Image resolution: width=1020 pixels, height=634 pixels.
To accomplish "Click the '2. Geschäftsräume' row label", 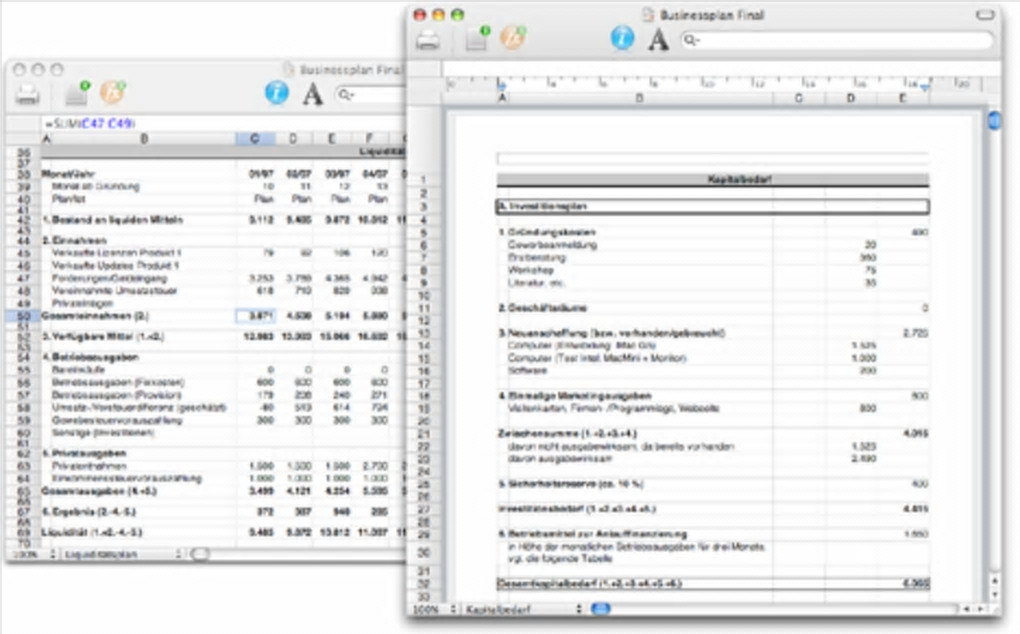I will pyautogui.click(x=543, y=308).
